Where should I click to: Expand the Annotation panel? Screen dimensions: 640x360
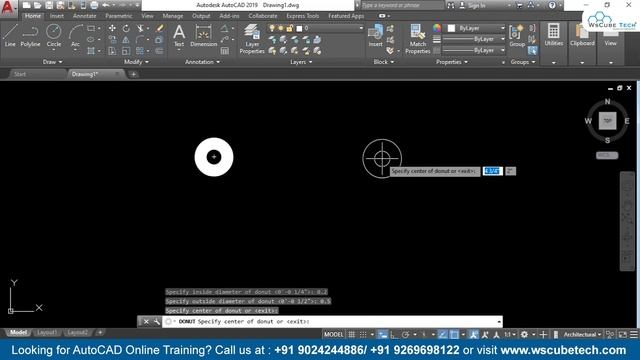click(202, 62)
